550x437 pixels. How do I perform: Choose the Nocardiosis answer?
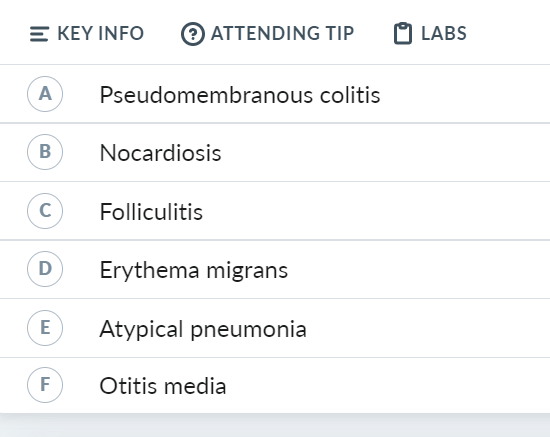(161, 153)
